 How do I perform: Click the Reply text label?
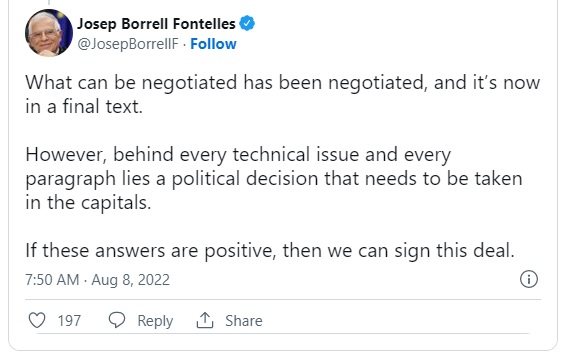[x=155, y=321]
